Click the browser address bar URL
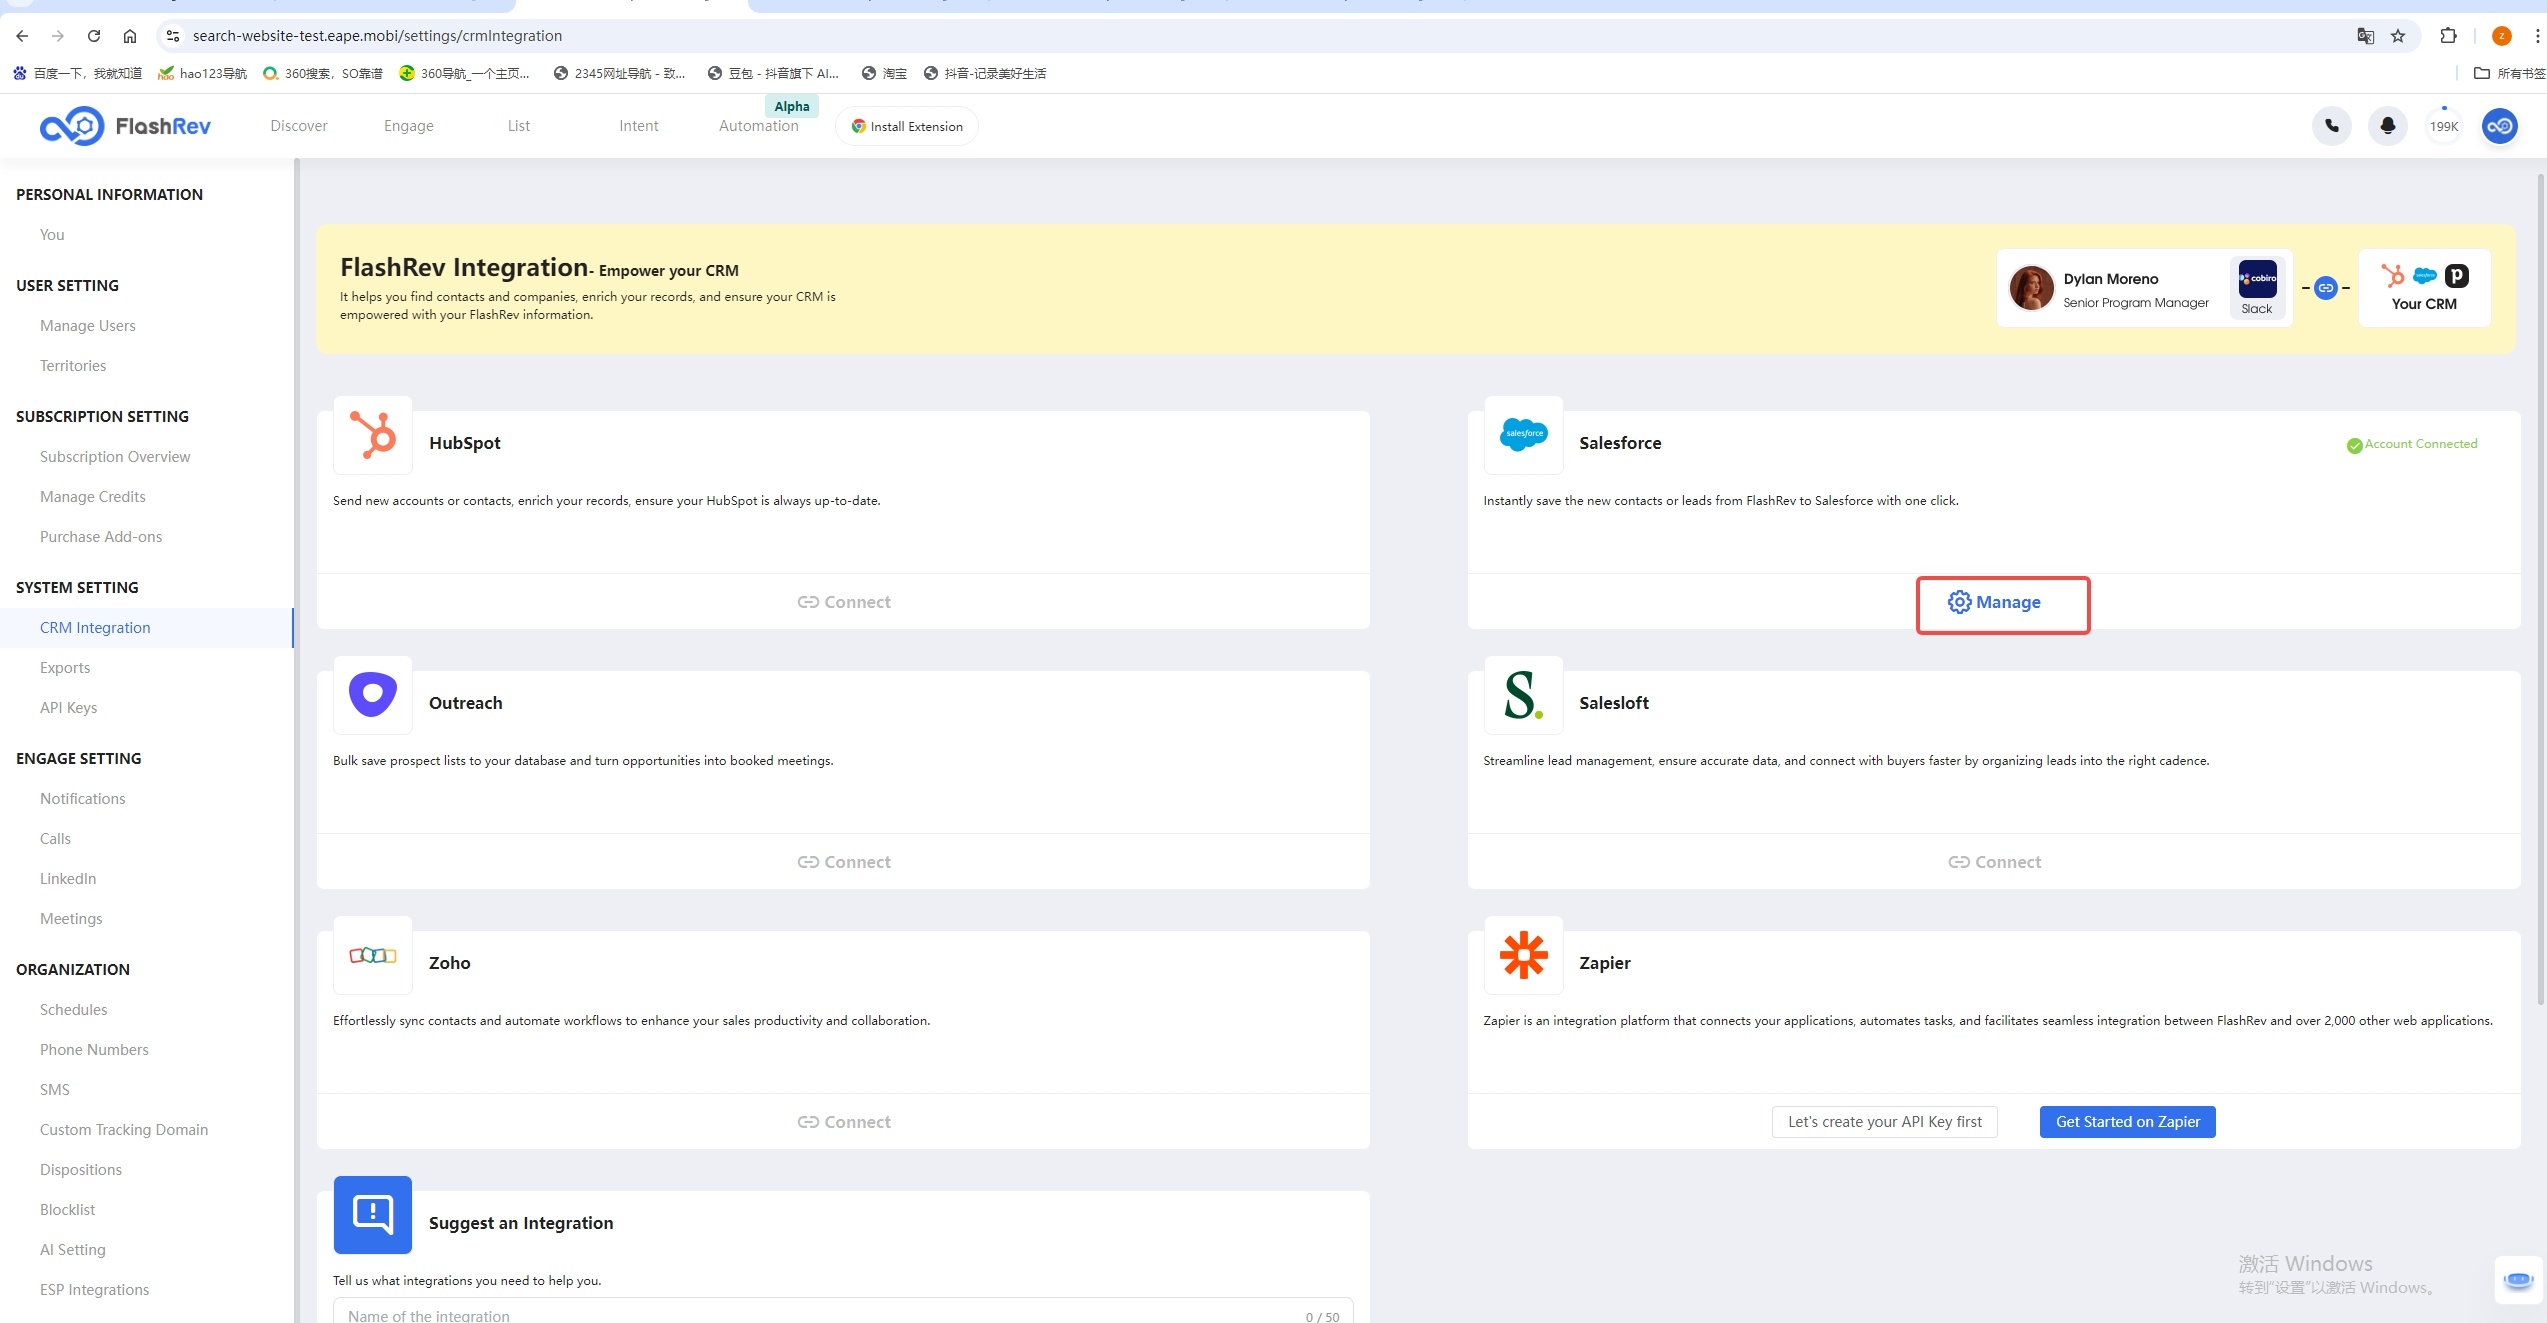 click(x=377, y=36)
